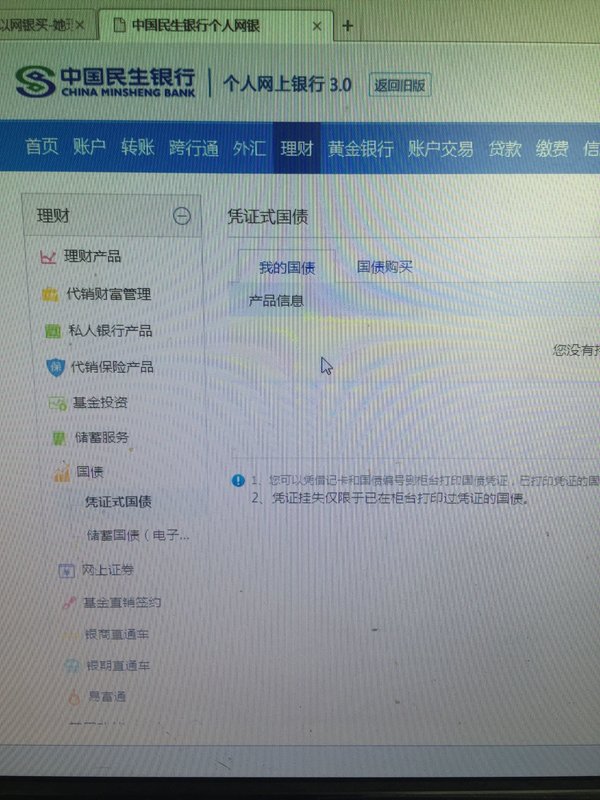Viewport: 600px width, 800px height.
Task: Open 基金直销签约 in the sidebar
Action: pyautogui.click(x=122, y=603)
